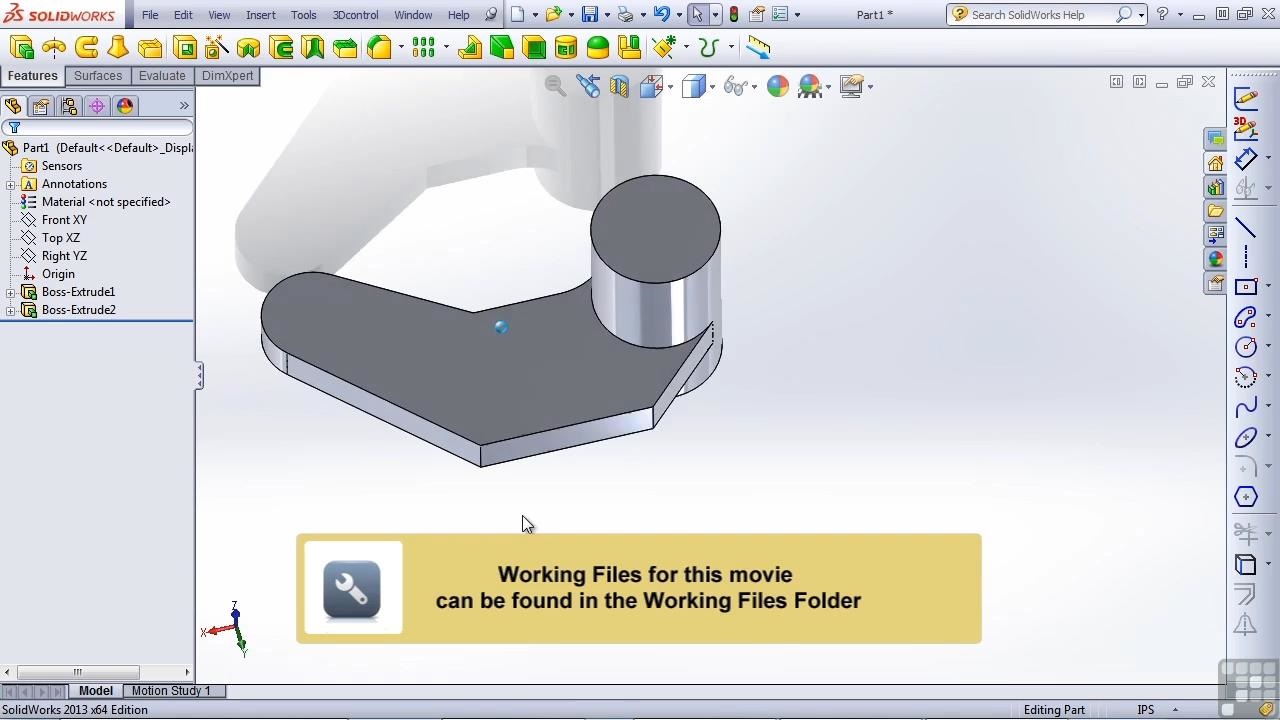Open the Insert menu
This screenshot has height=720, width=1280.
point(261,15)
